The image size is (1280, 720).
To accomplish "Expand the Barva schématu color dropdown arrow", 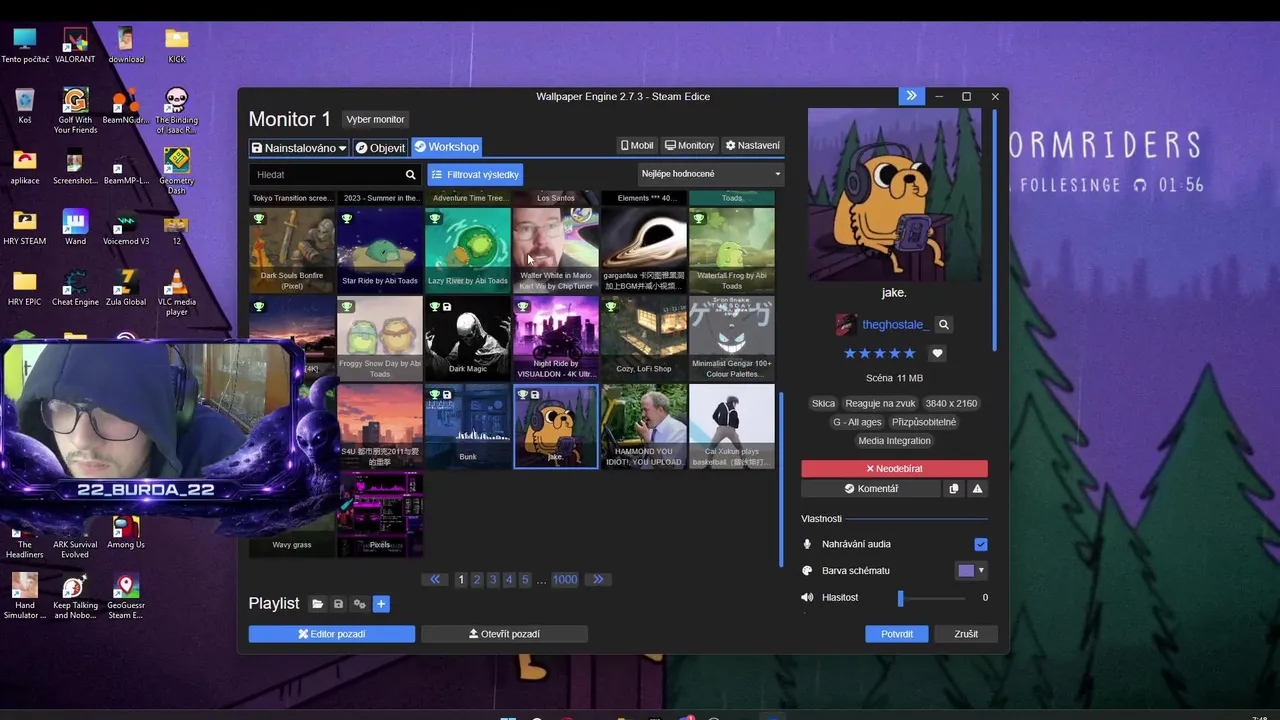I will (x=981, y=570).
